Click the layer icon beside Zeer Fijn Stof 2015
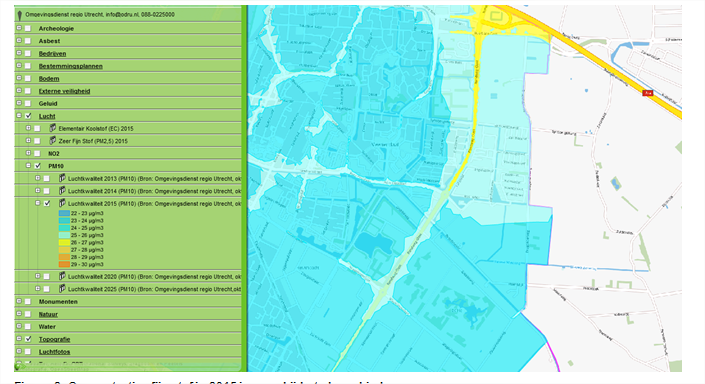The image size is (705, 384). click(53, 141)
